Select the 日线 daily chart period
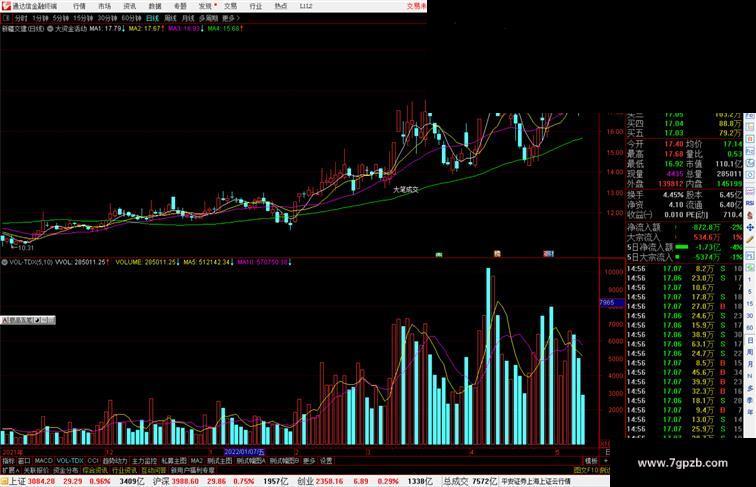This screenshot has width=756, height=487. click(152, 18)
